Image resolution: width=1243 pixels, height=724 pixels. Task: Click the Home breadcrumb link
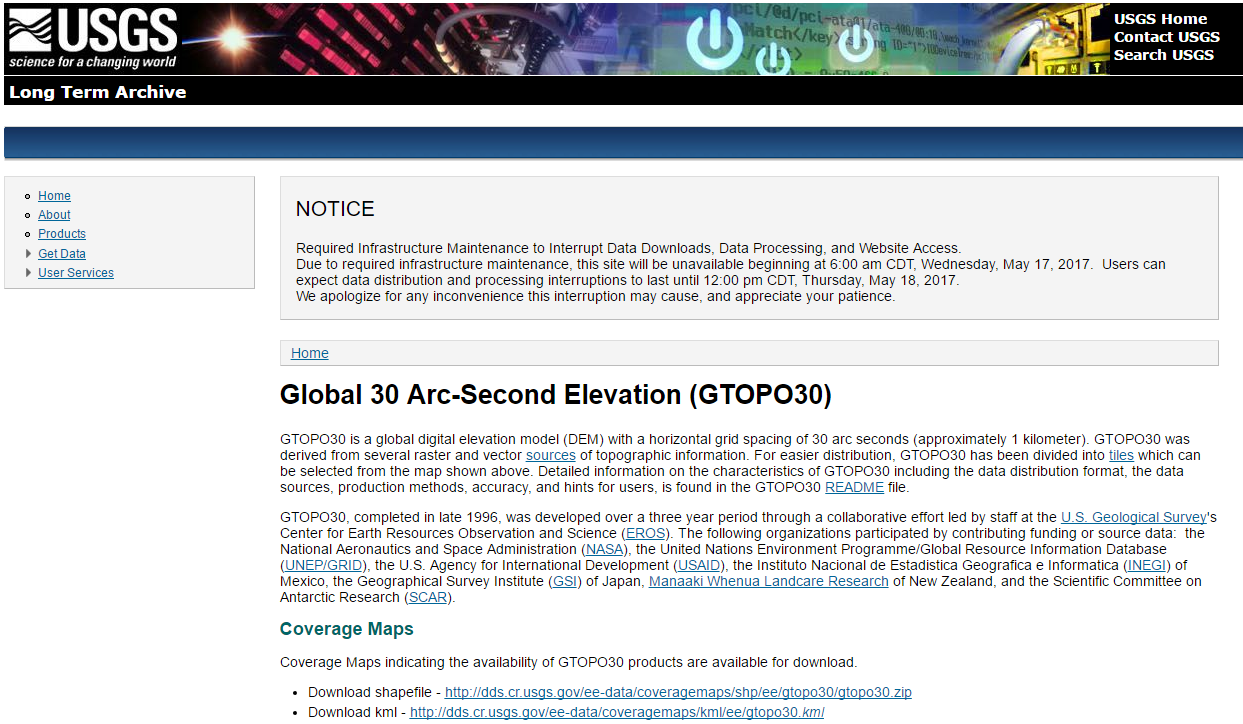[x=310, y=353]
